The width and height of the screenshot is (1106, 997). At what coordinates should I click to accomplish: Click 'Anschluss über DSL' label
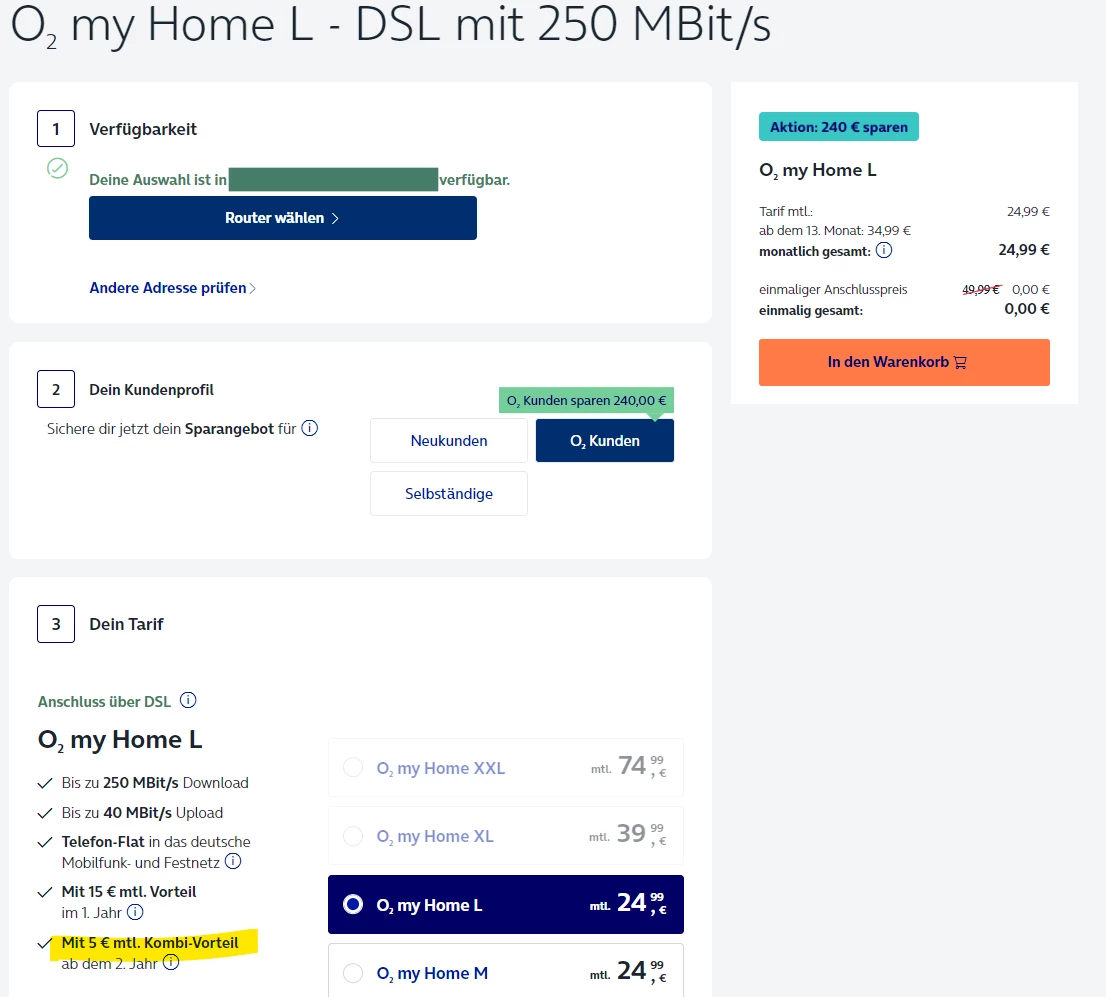click(x=104, y=701)
